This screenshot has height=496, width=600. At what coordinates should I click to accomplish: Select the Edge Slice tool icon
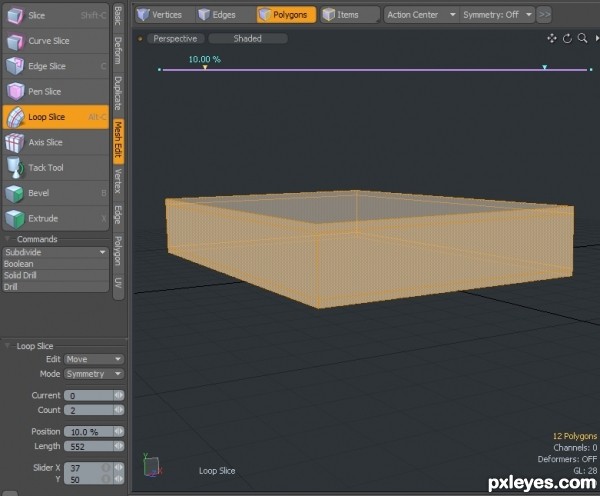[15, 66]
